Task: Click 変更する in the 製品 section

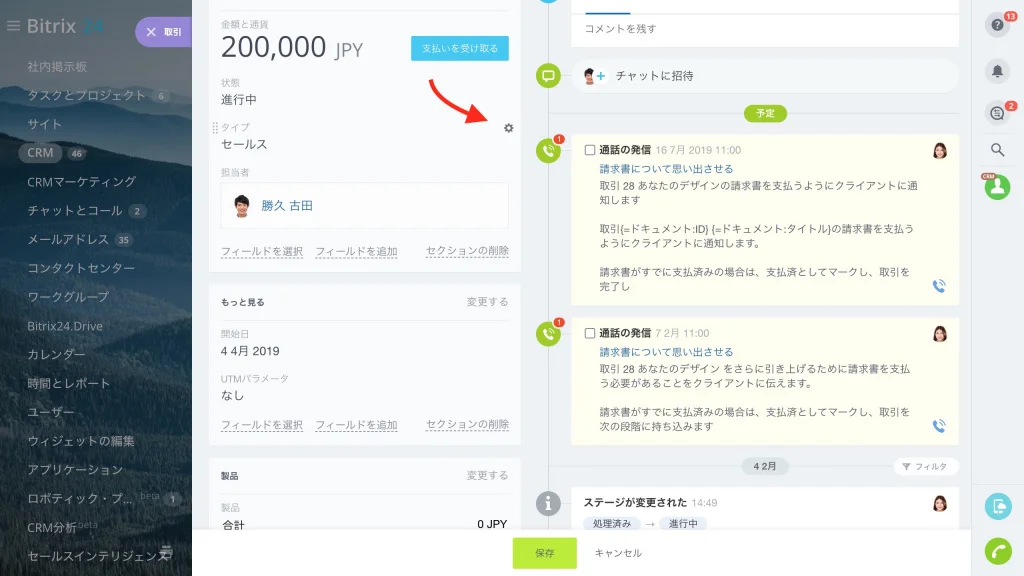Action: tap(487, 475)
